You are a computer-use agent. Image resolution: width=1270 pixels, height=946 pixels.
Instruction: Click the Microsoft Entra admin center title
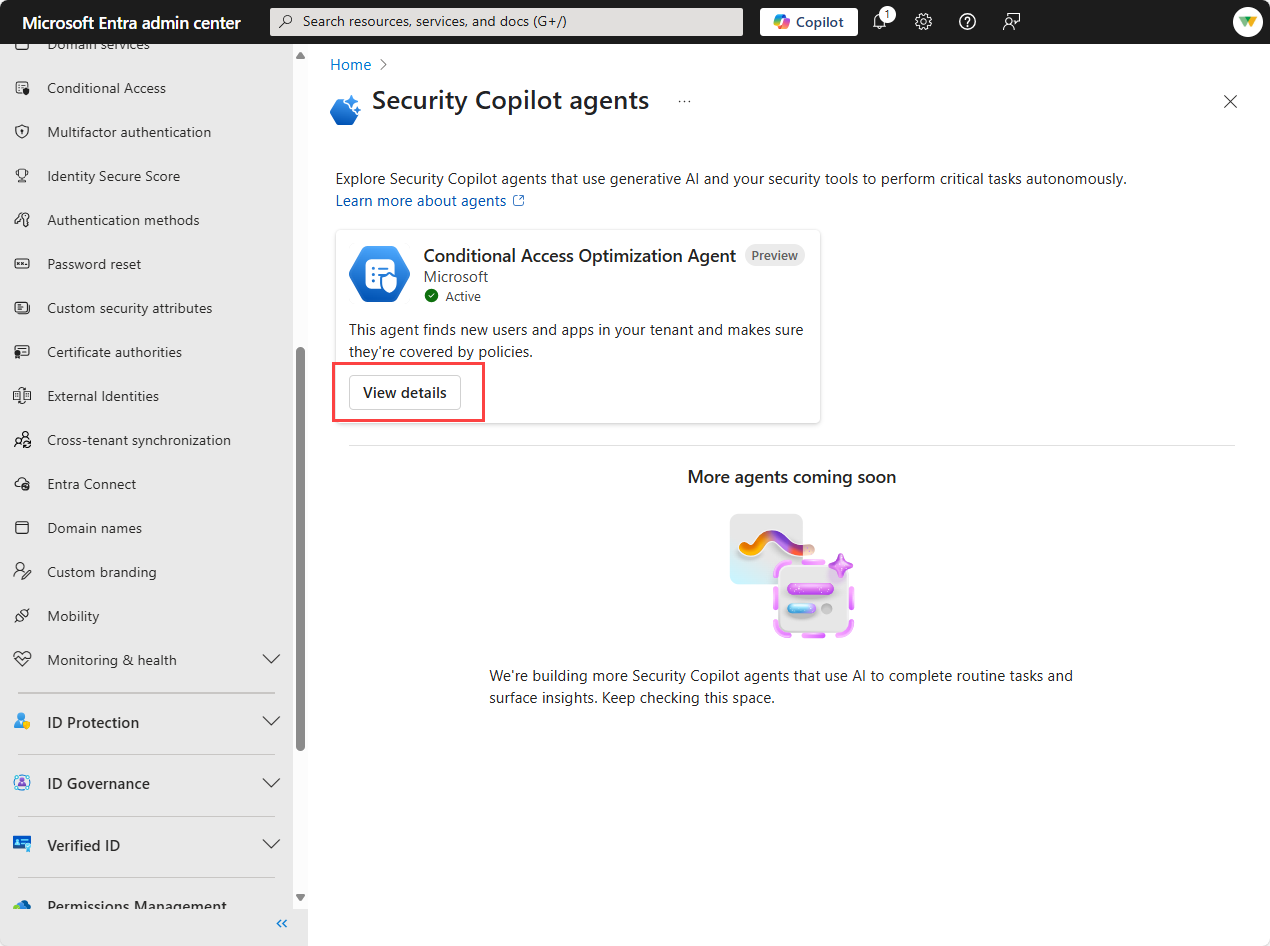pos(131,22)
